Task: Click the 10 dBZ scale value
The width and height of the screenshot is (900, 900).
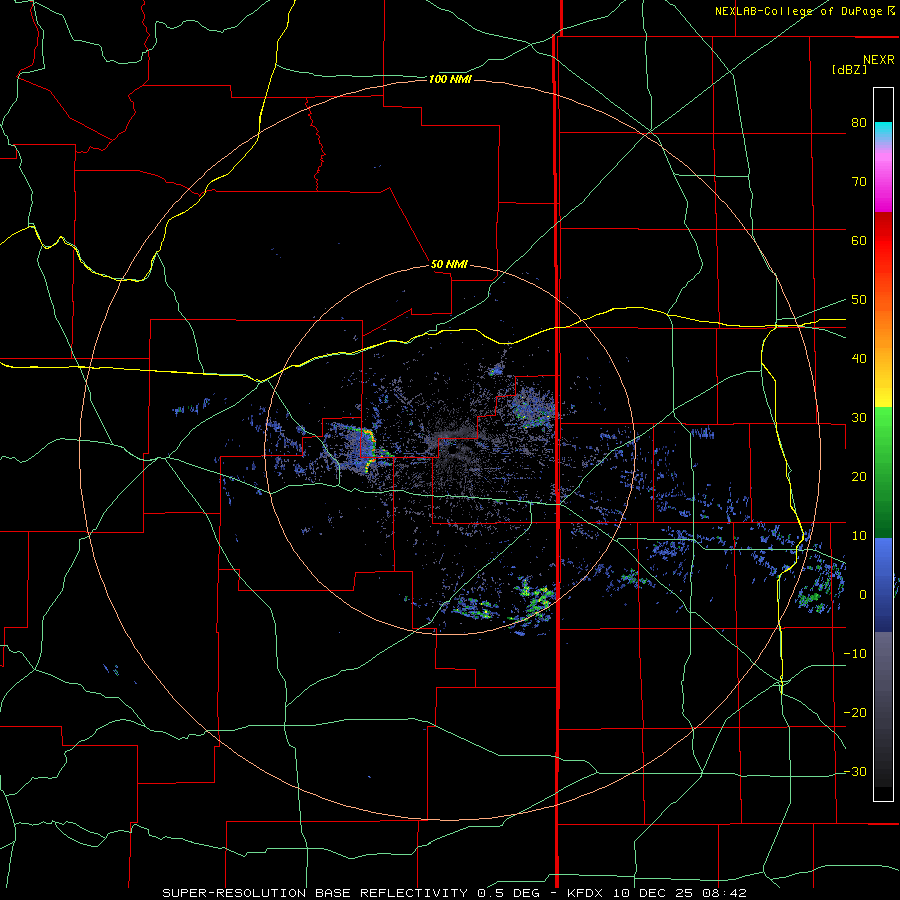Action: point(859,536)
